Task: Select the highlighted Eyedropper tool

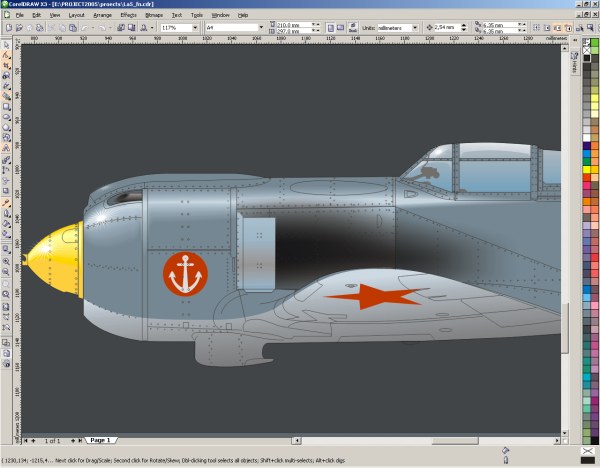Action: tap(6, 203)
